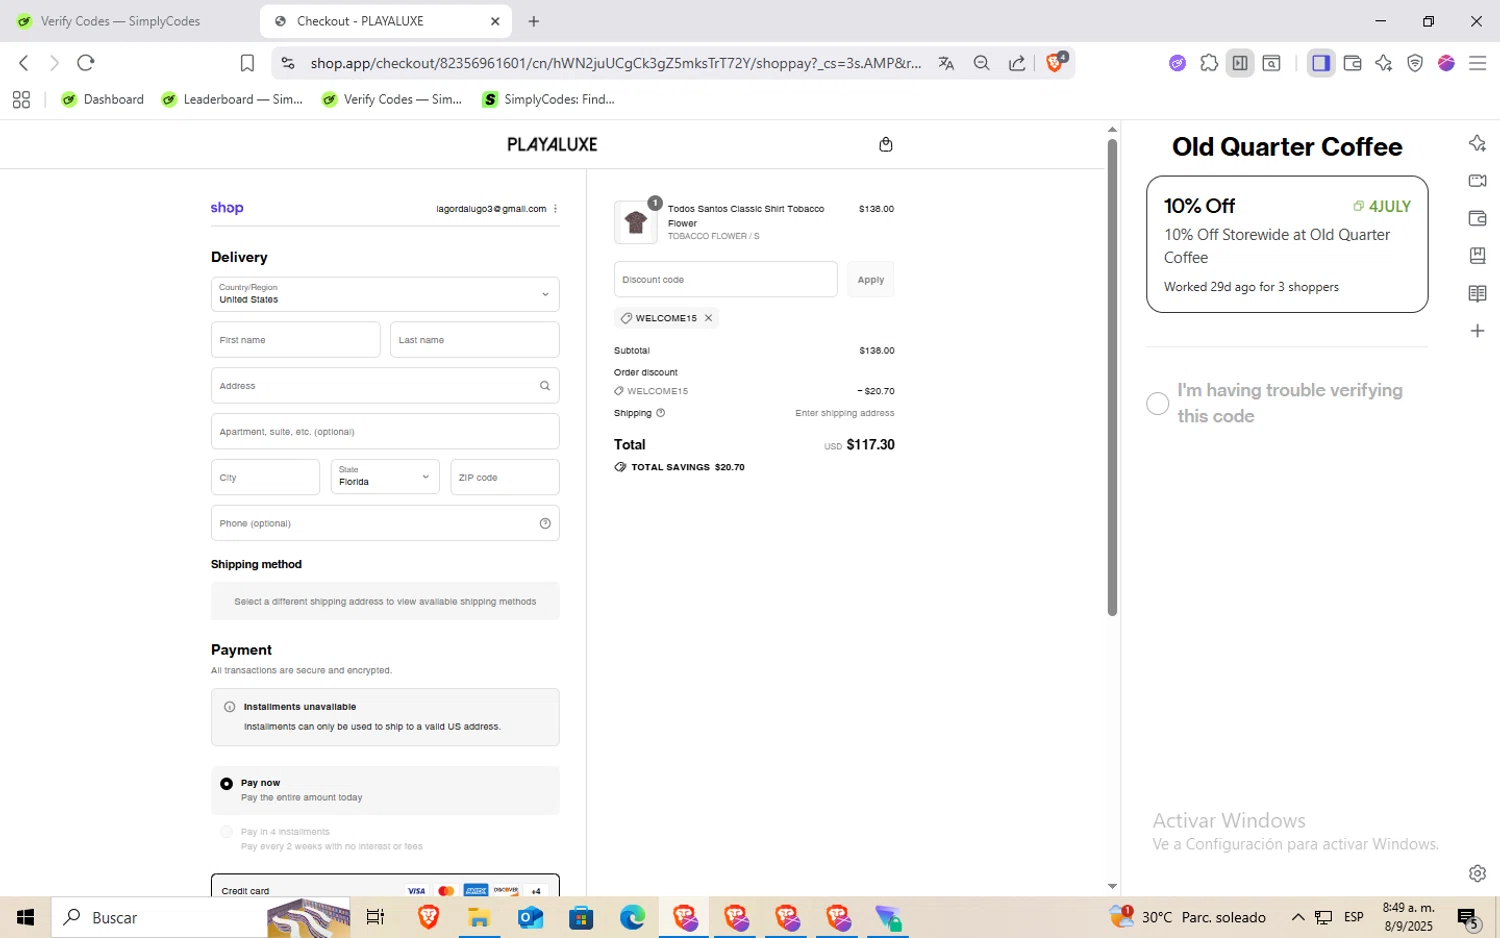
Task: Click the Brave Shields icon in address bar
Action: [1055, 62]
